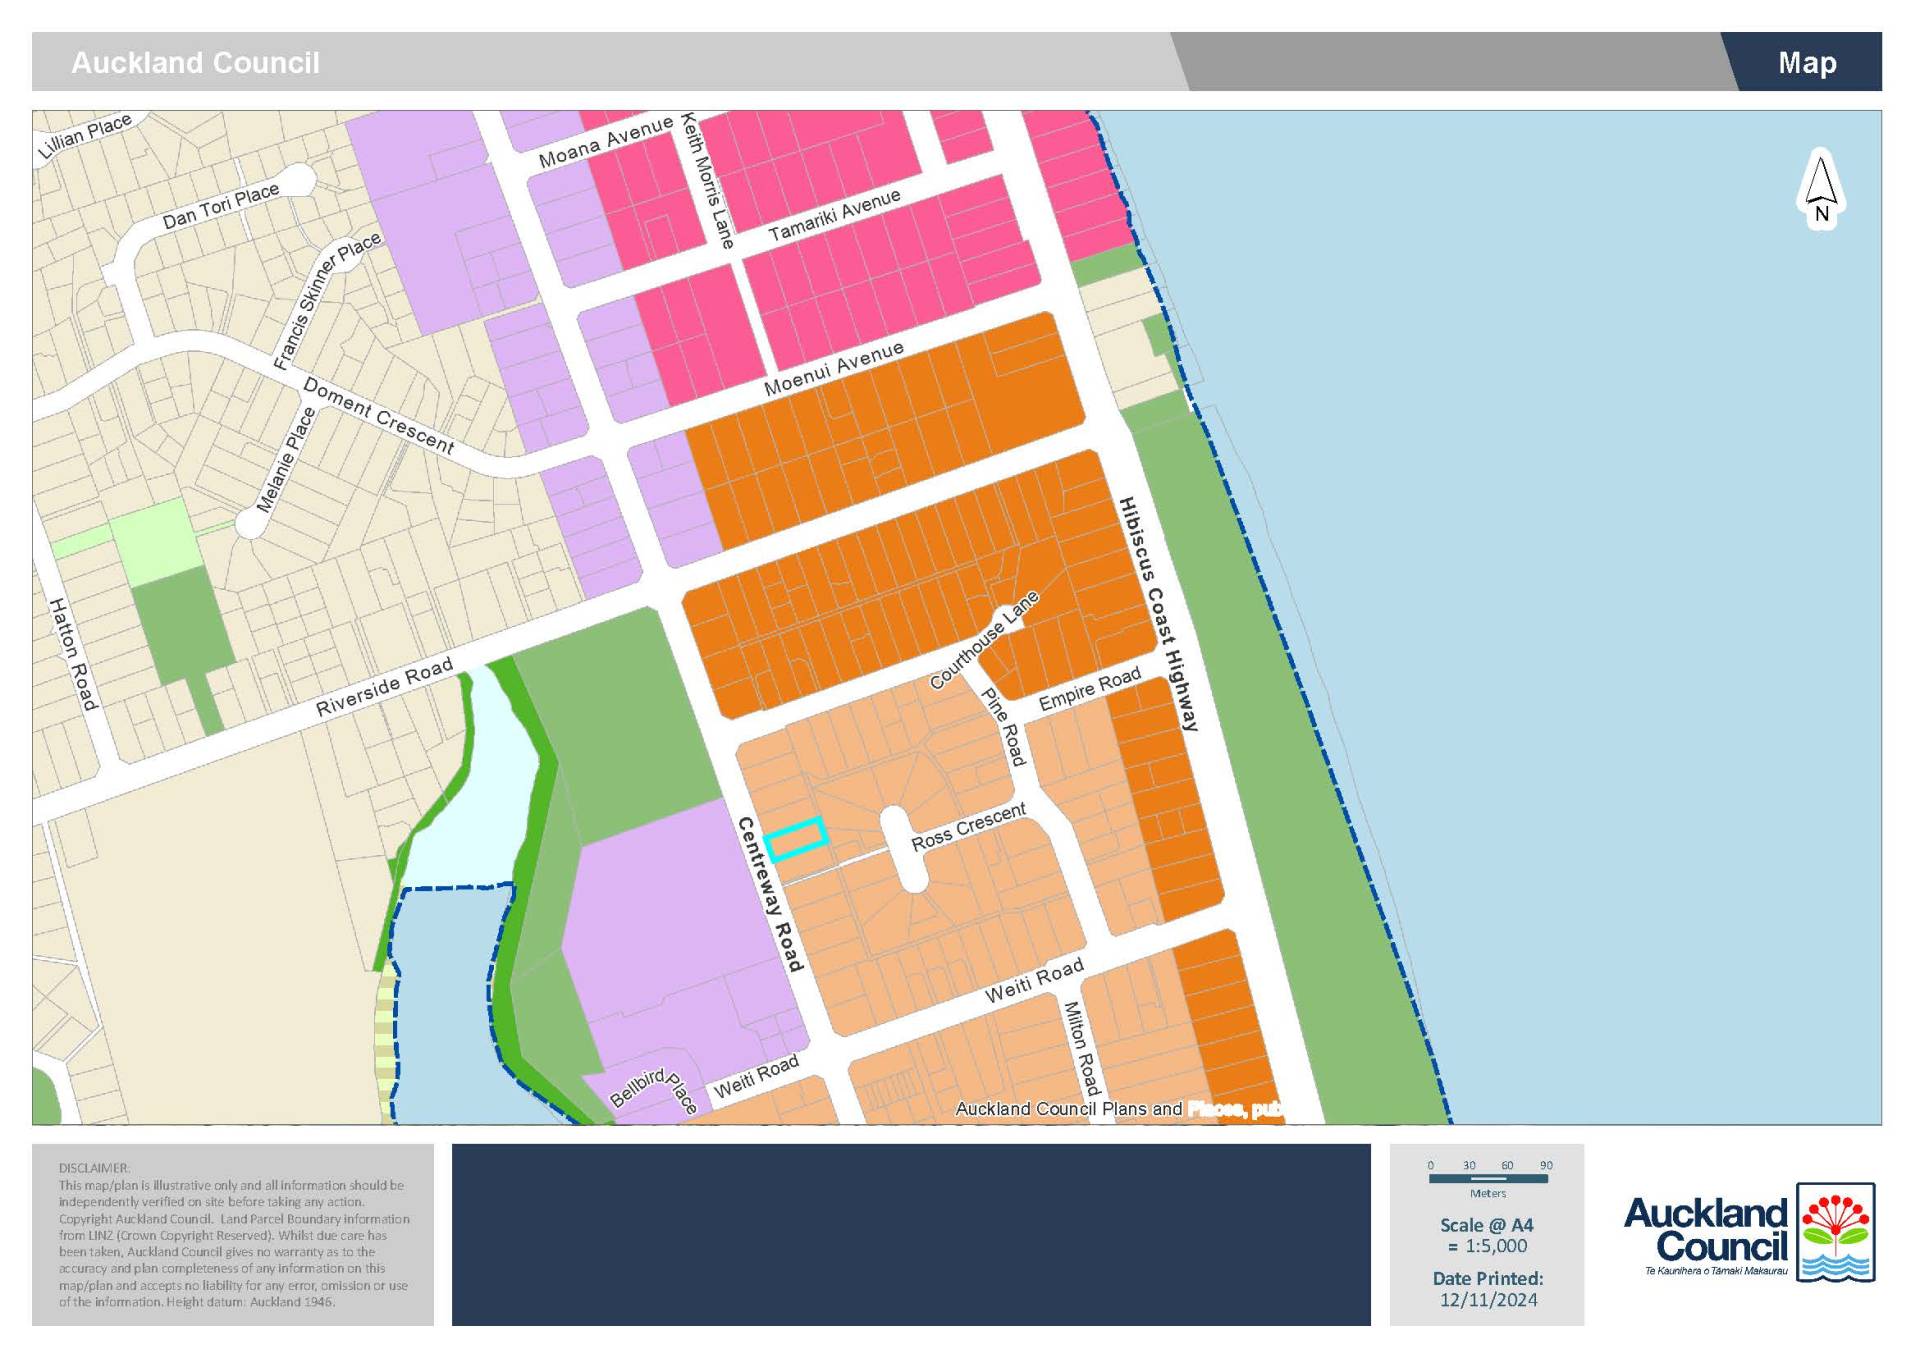The image size is (1920, 1357).
Task: Click the Map title tab
Action: (1806, 62)
